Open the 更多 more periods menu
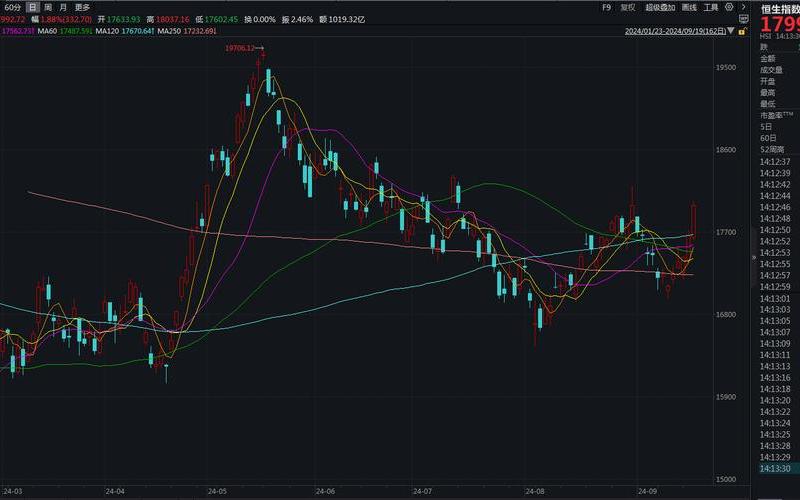This screenshot has width=800, height=500. pyautogui.click(x=82, y=7)
